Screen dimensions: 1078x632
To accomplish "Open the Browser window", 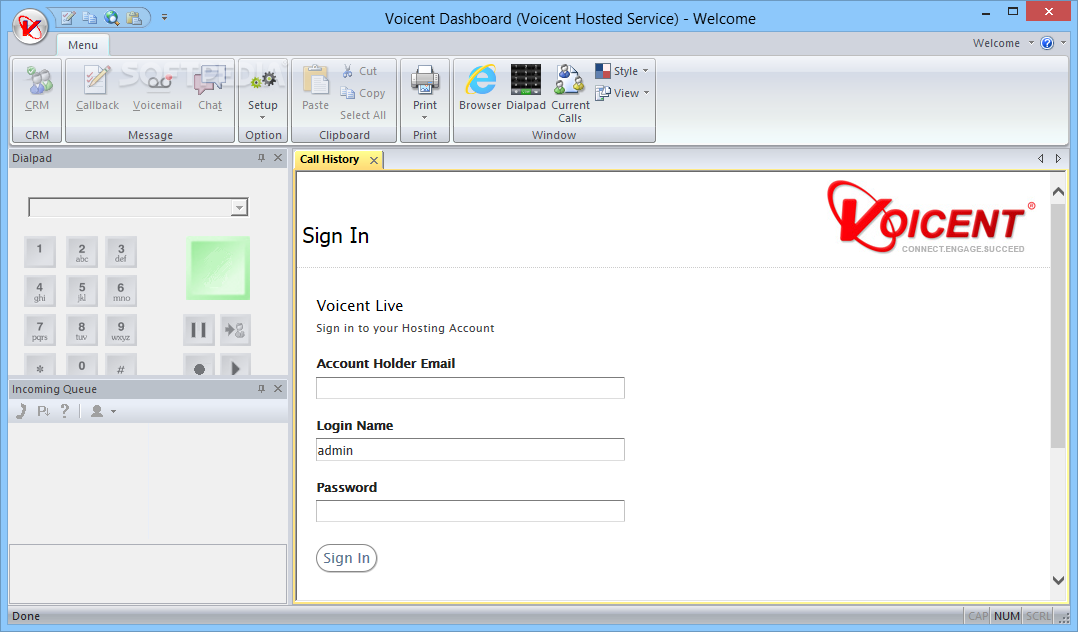I will point(480,88).
